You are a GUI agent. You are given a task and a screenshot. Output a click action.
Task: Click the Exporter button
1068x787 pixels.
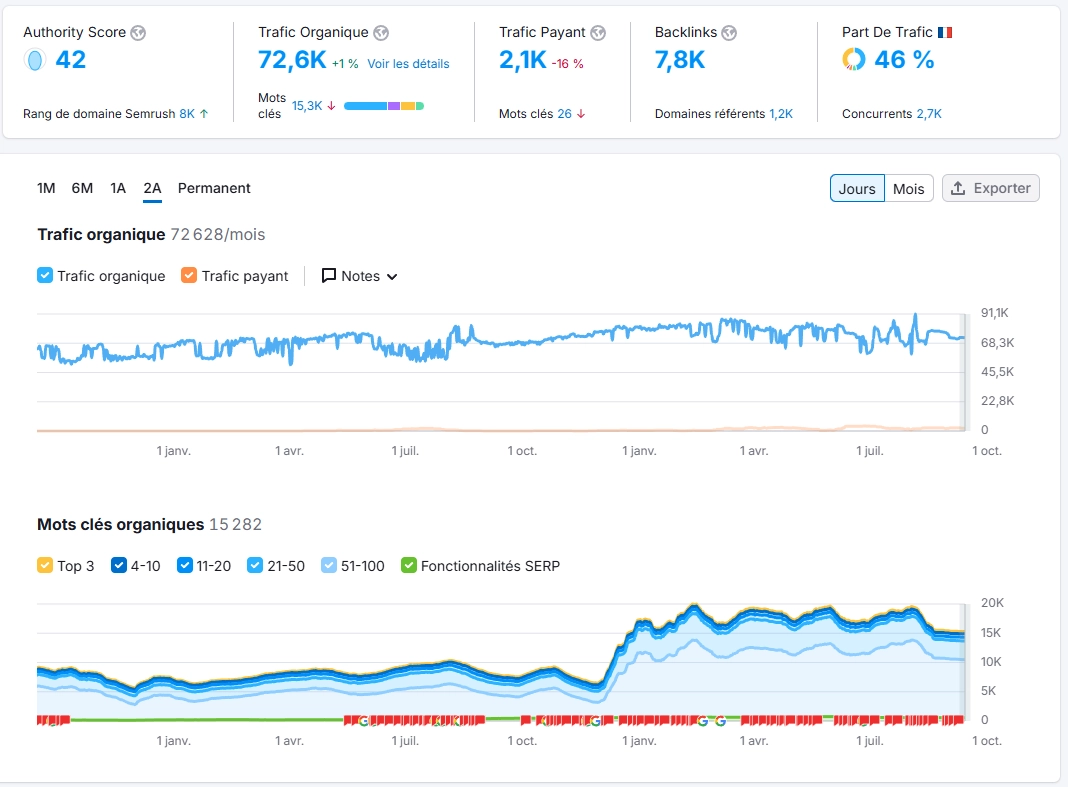point(991,188)
